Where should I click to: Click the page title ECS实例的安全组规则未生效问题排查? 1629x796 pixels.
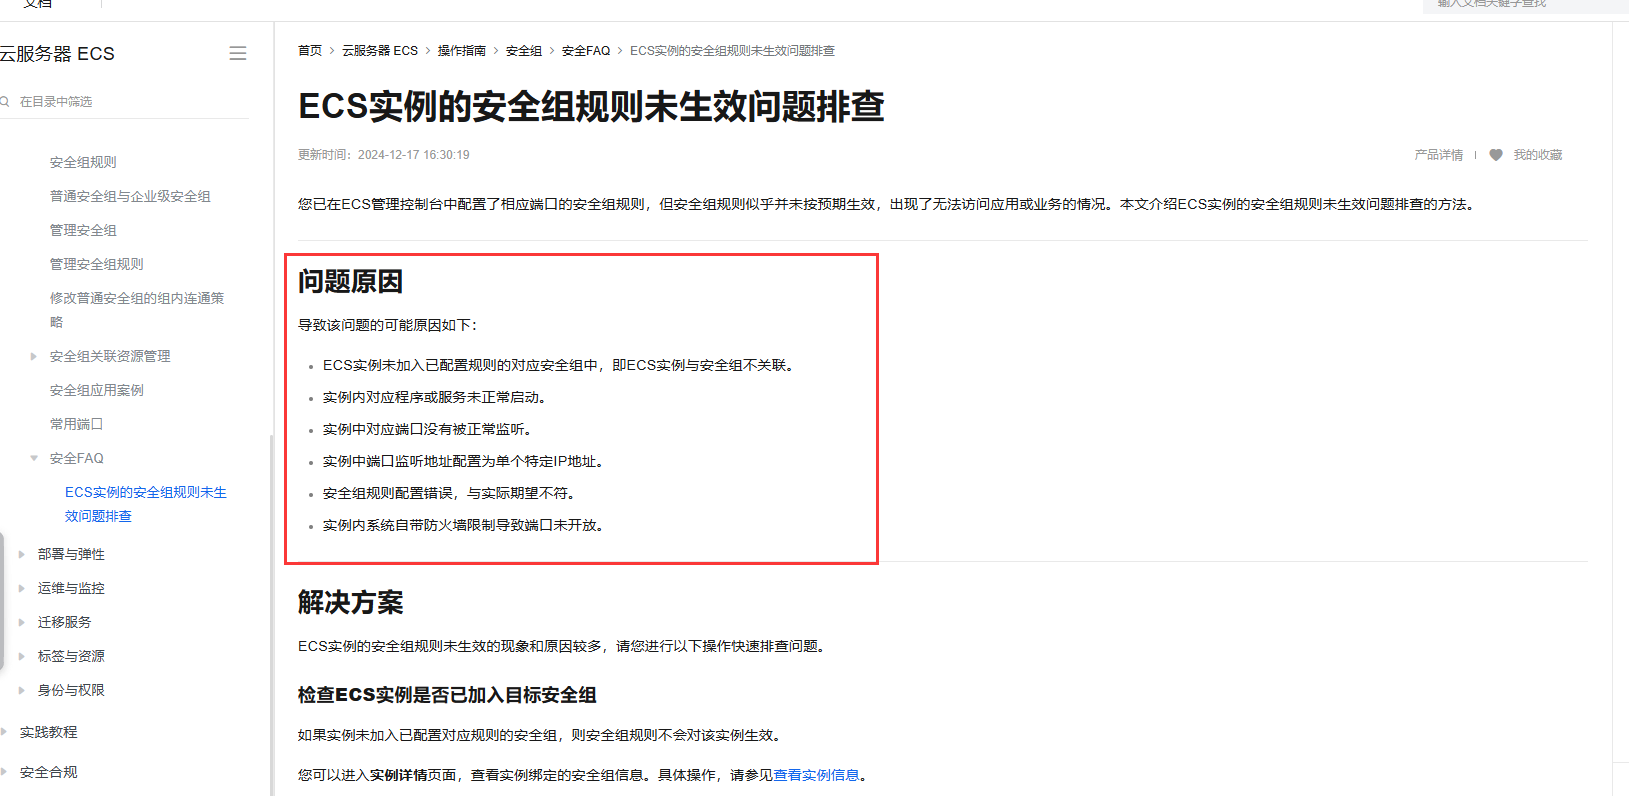tap(591, 107)
